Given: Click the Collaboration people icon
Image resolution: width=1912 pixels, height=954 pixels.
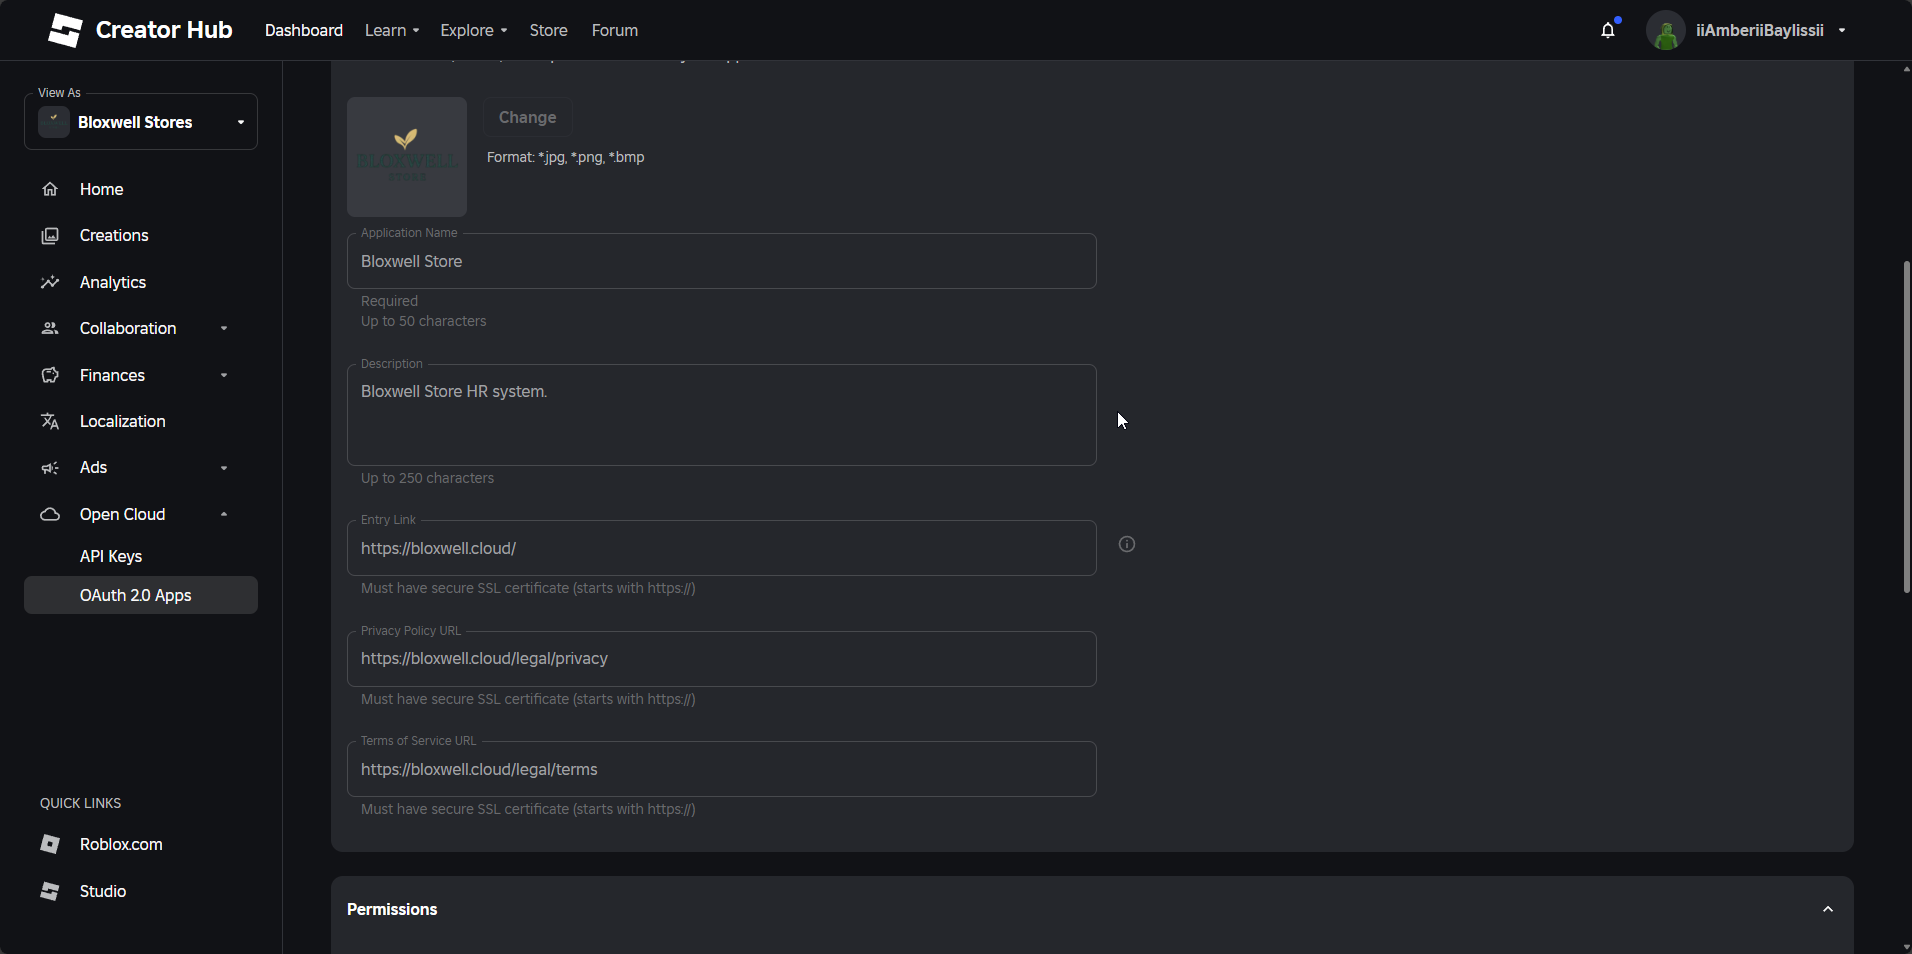Looking at the screenshot, I should pos(50,328).
